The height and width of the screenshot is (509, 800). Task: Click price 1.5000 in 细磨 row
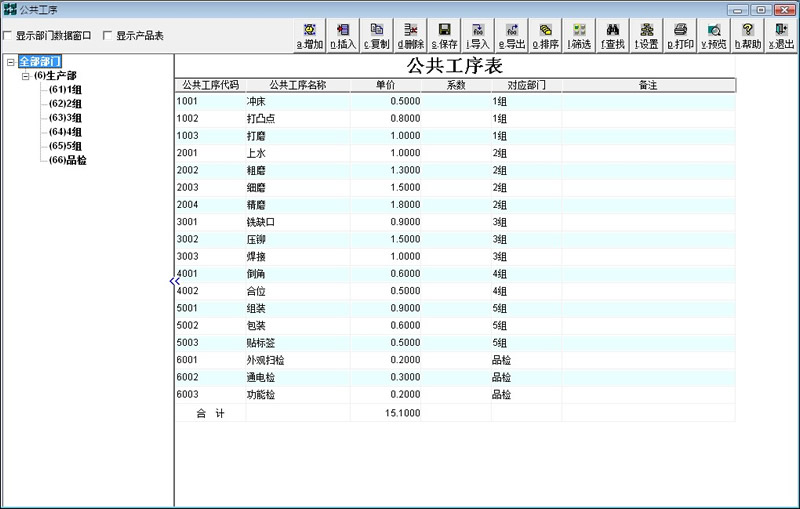(386, 188)
